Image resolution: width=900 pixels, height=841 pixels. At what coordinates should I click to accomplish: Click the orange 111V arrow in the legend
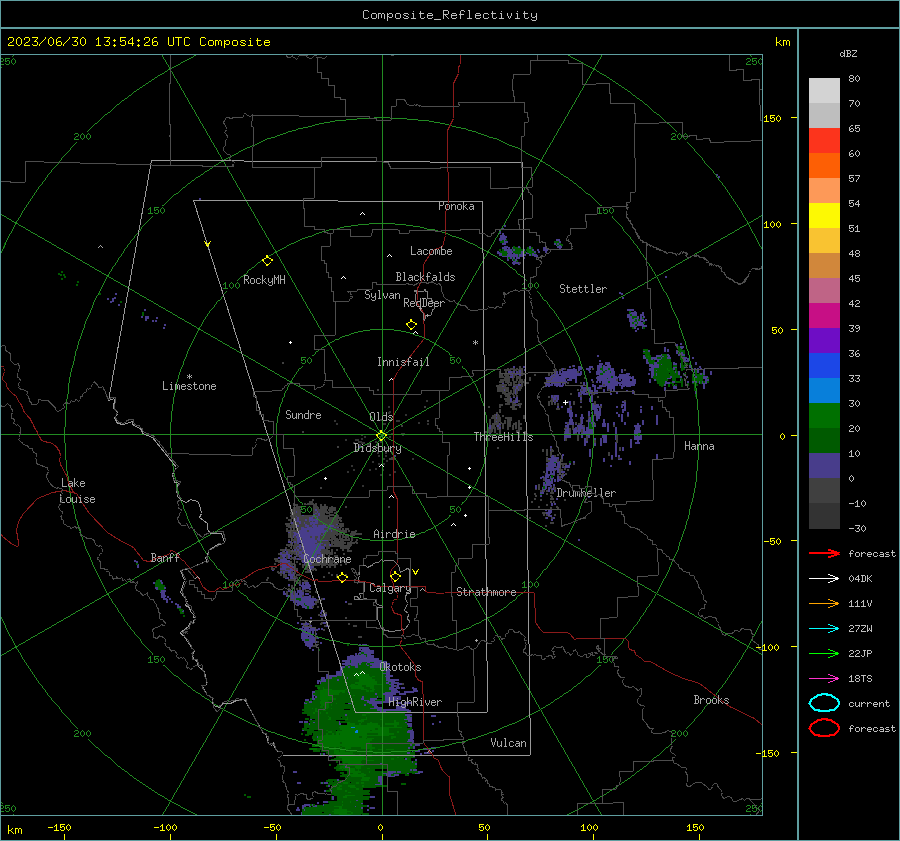pos(824,603)
